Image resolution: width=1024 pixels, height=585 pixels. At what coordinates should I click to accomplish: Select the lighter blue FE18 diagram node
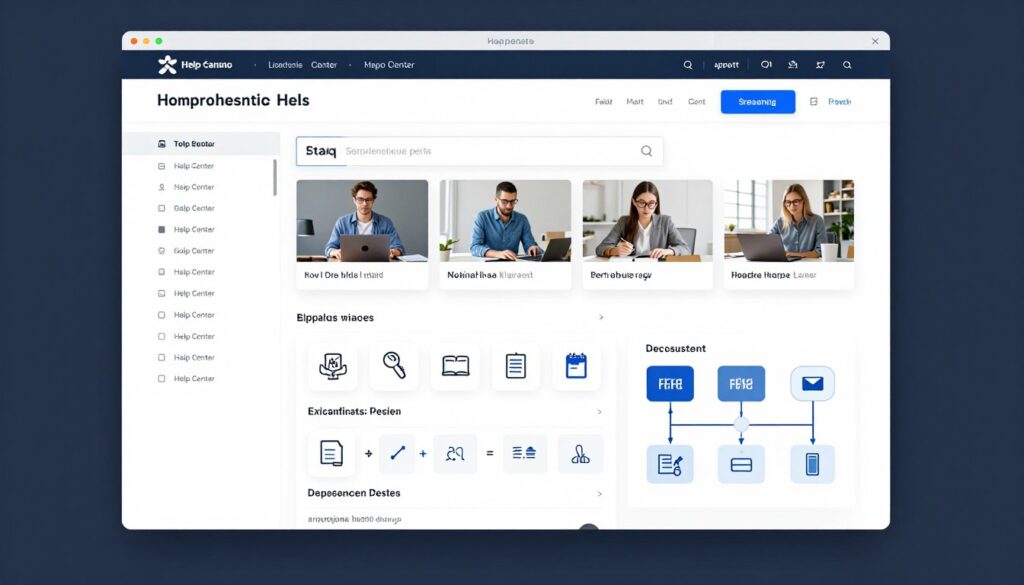coord(741,383)
